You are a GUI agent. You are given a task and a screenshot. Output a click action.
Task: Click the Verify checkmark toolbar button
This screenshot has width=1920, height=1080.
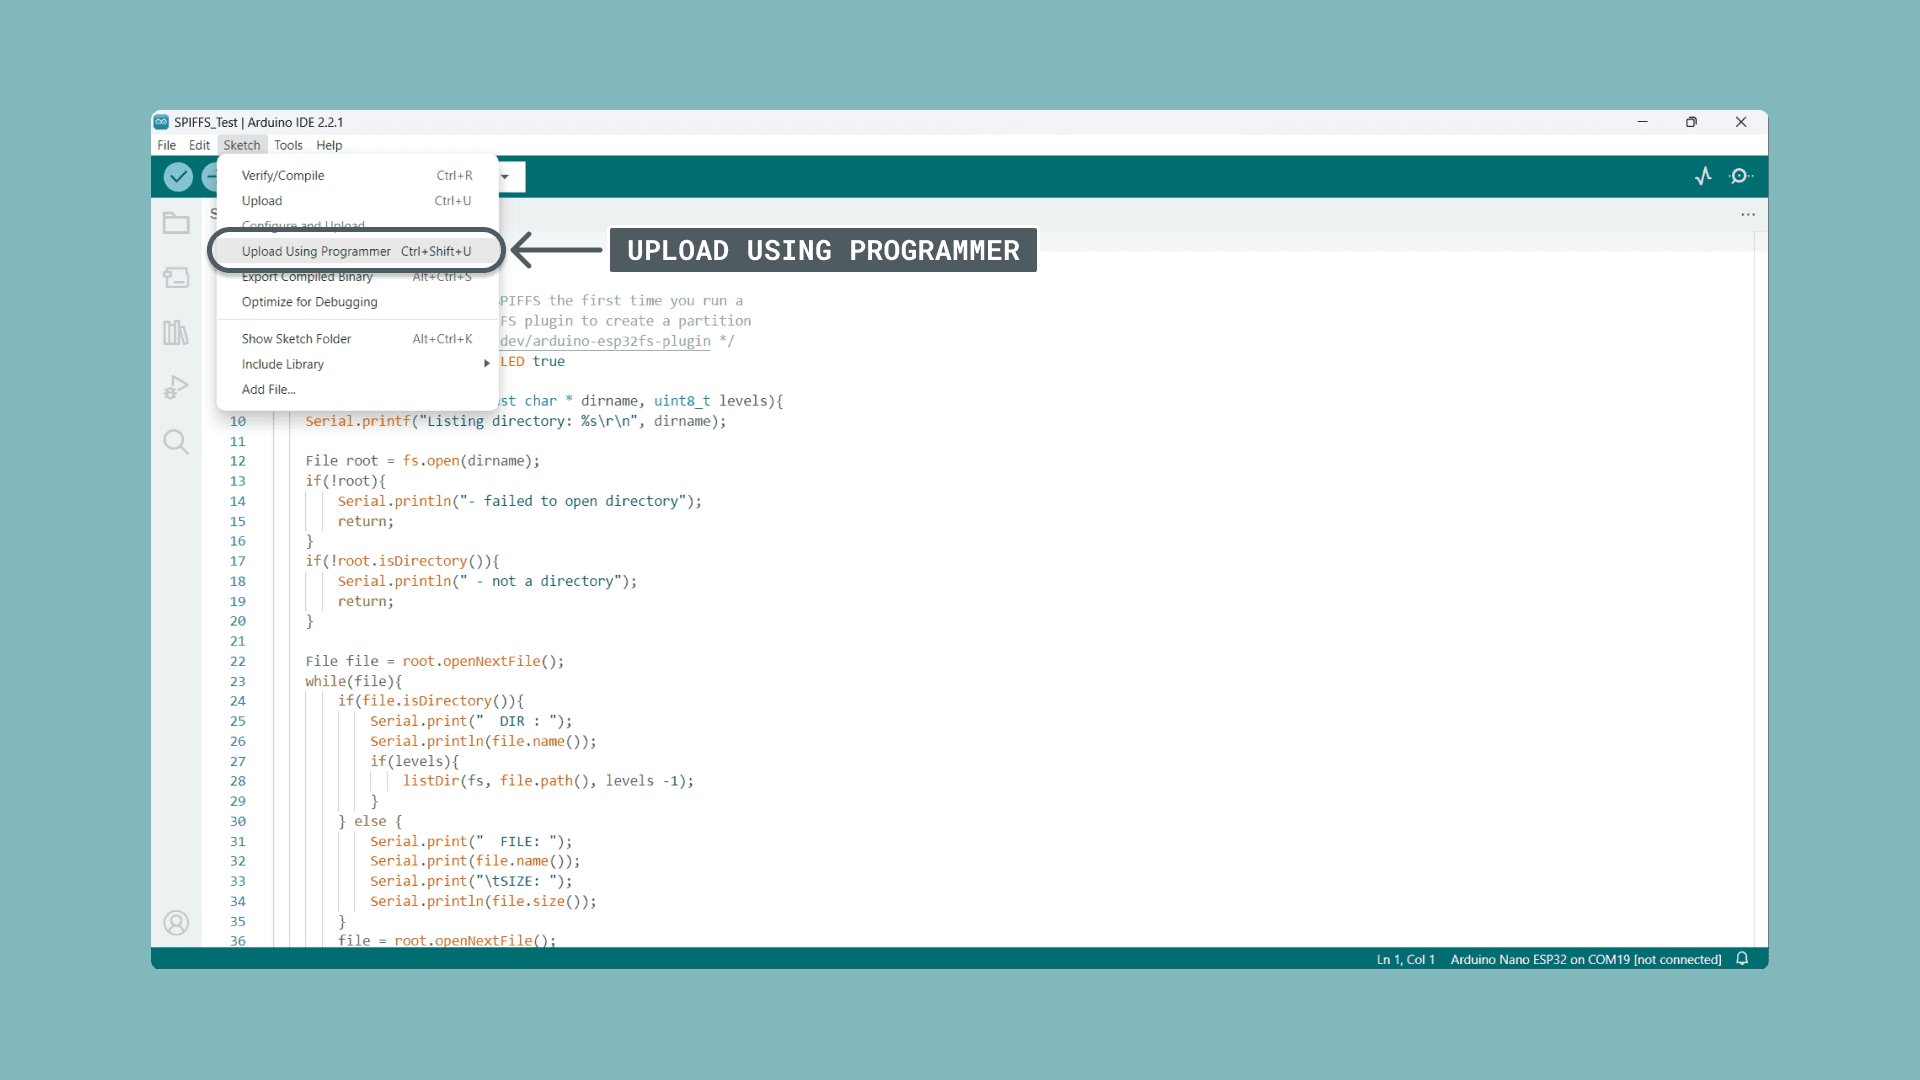(x=178, y=177)
